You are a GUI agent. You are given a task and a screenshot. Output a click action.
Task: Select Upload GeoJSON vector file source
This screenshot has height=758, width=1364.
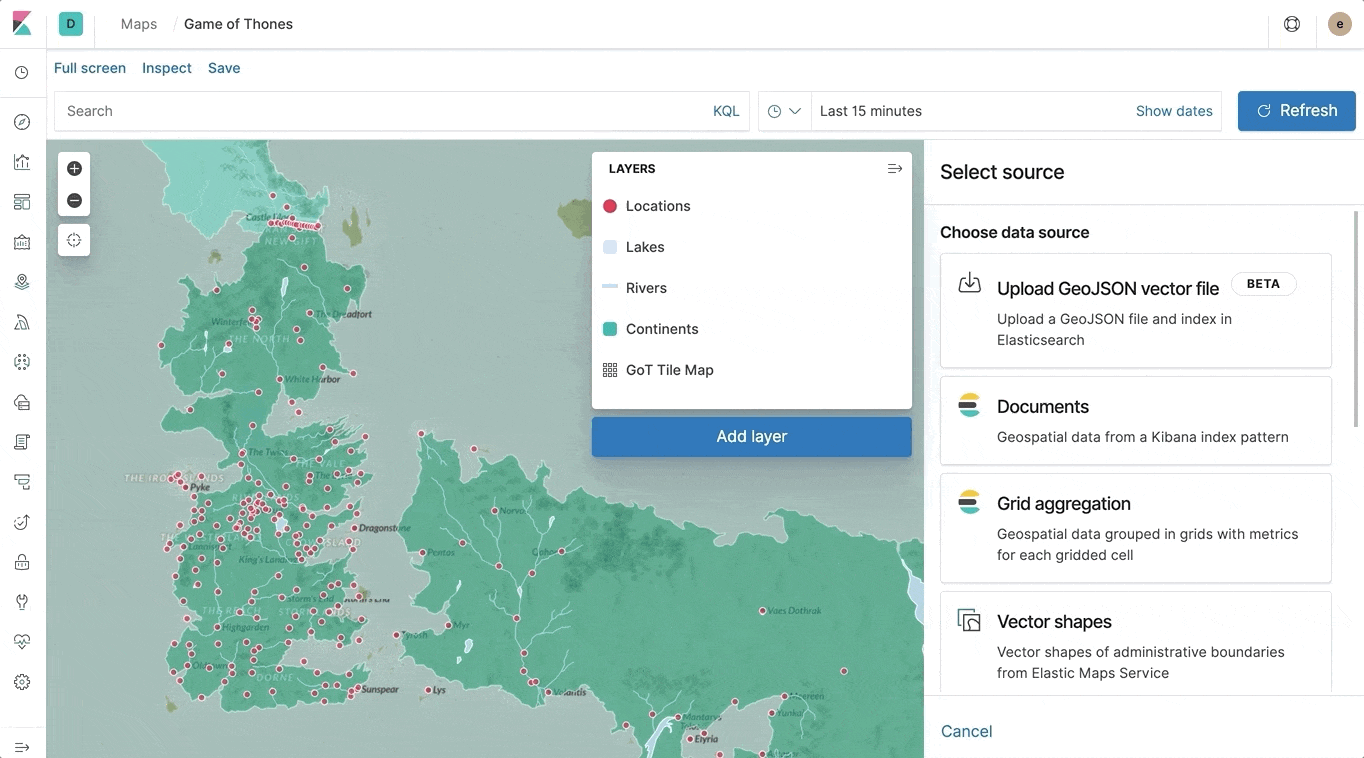pyautogui.click(x=1136, y=310)
